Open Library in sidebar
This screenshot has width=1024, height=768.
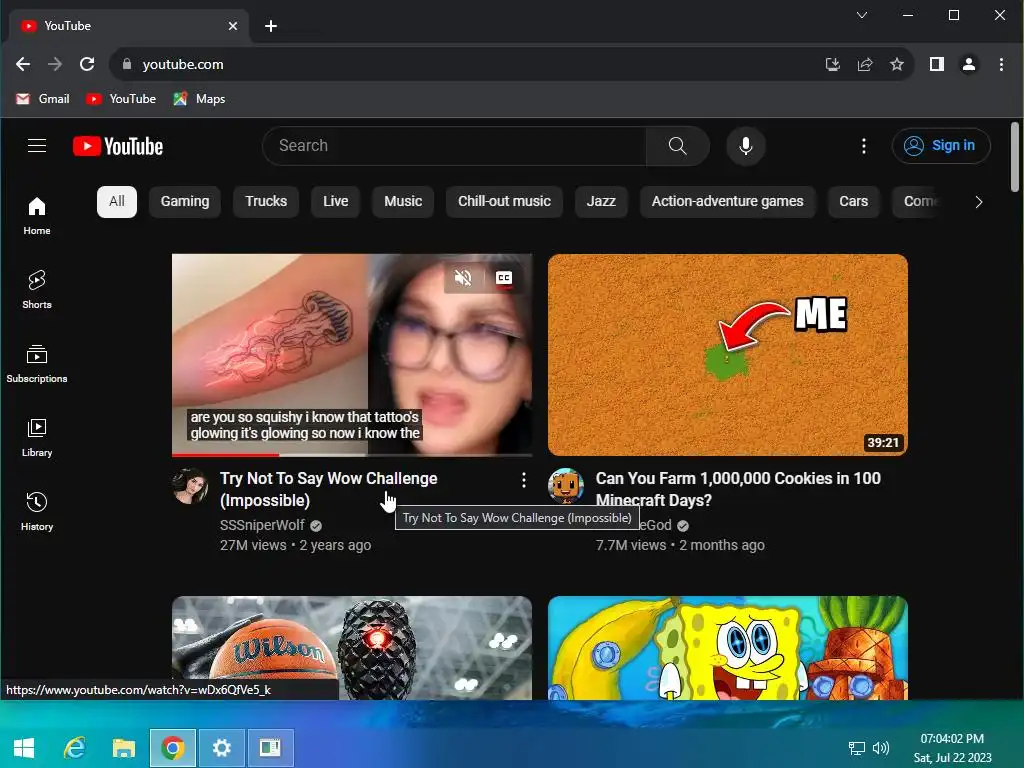(37, 438)
